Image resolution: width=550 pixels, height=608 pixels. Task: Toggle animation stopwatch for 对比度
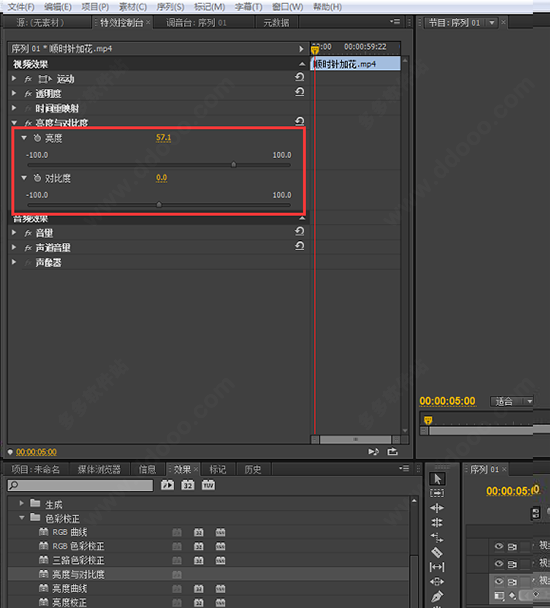[x=37, y=178]
